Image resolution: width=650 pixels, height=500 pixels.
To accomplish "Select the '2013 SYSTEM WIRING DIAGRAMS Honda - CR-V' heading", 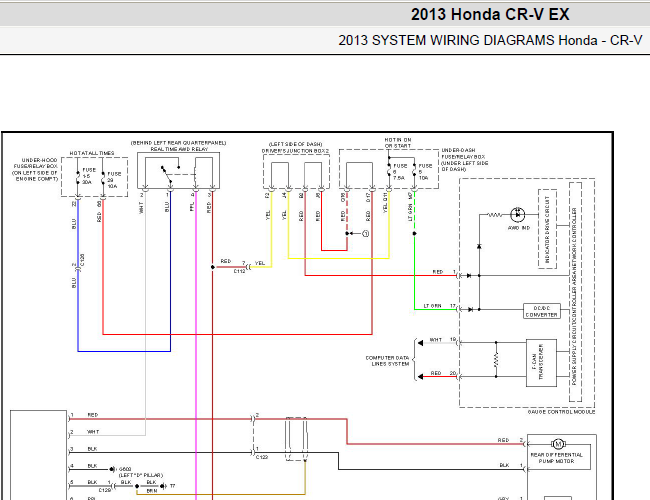I will (490, 40).
